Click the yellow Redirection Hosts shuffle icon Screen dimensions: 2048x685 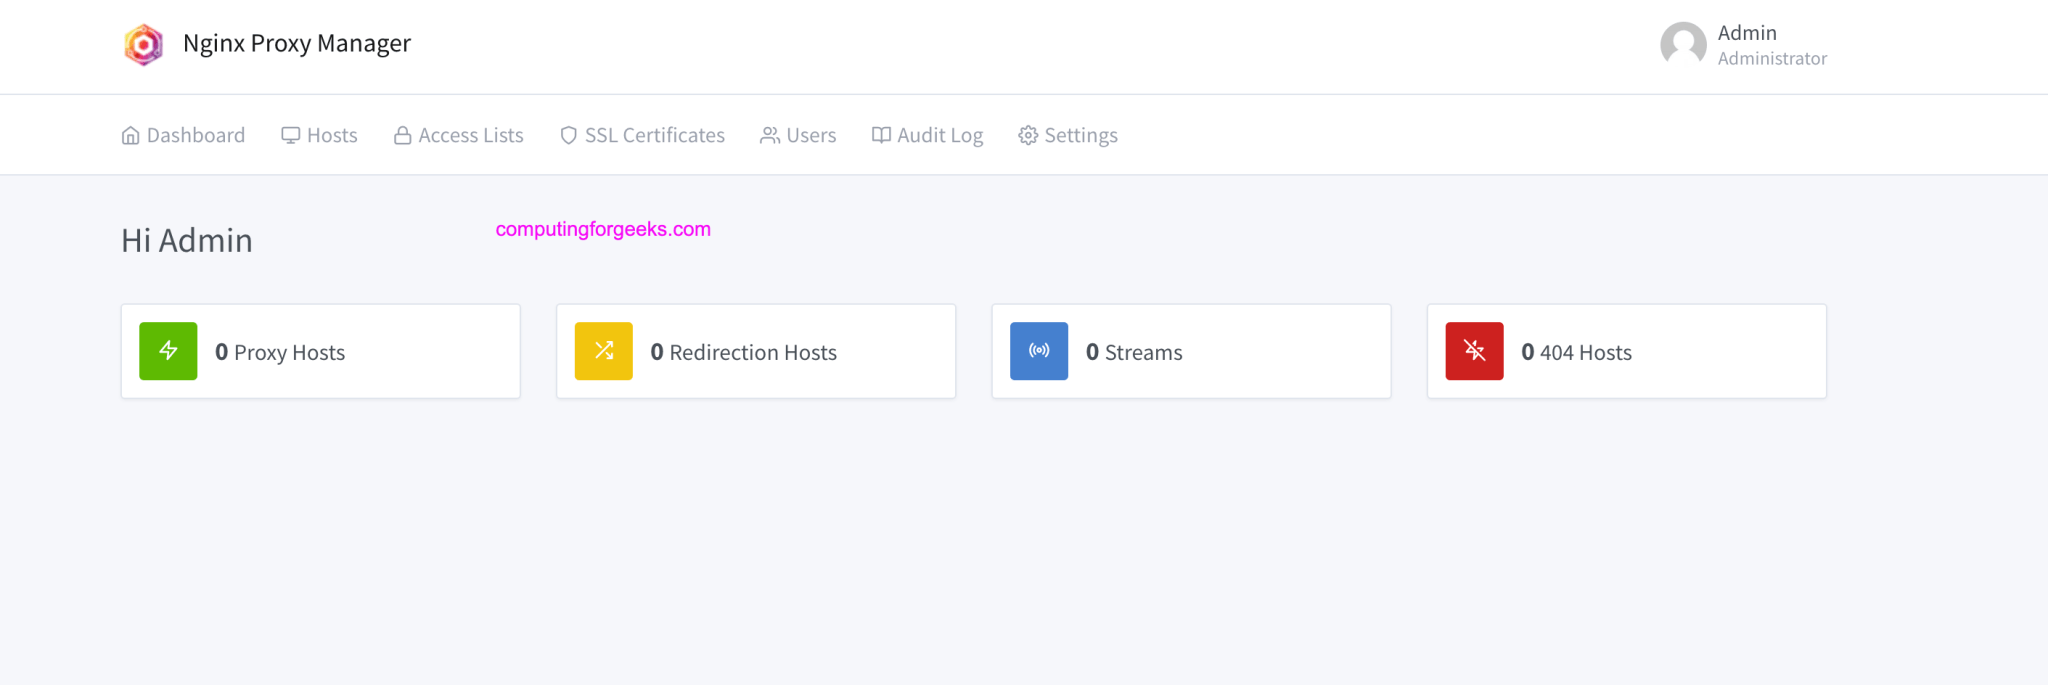[604, 351]
